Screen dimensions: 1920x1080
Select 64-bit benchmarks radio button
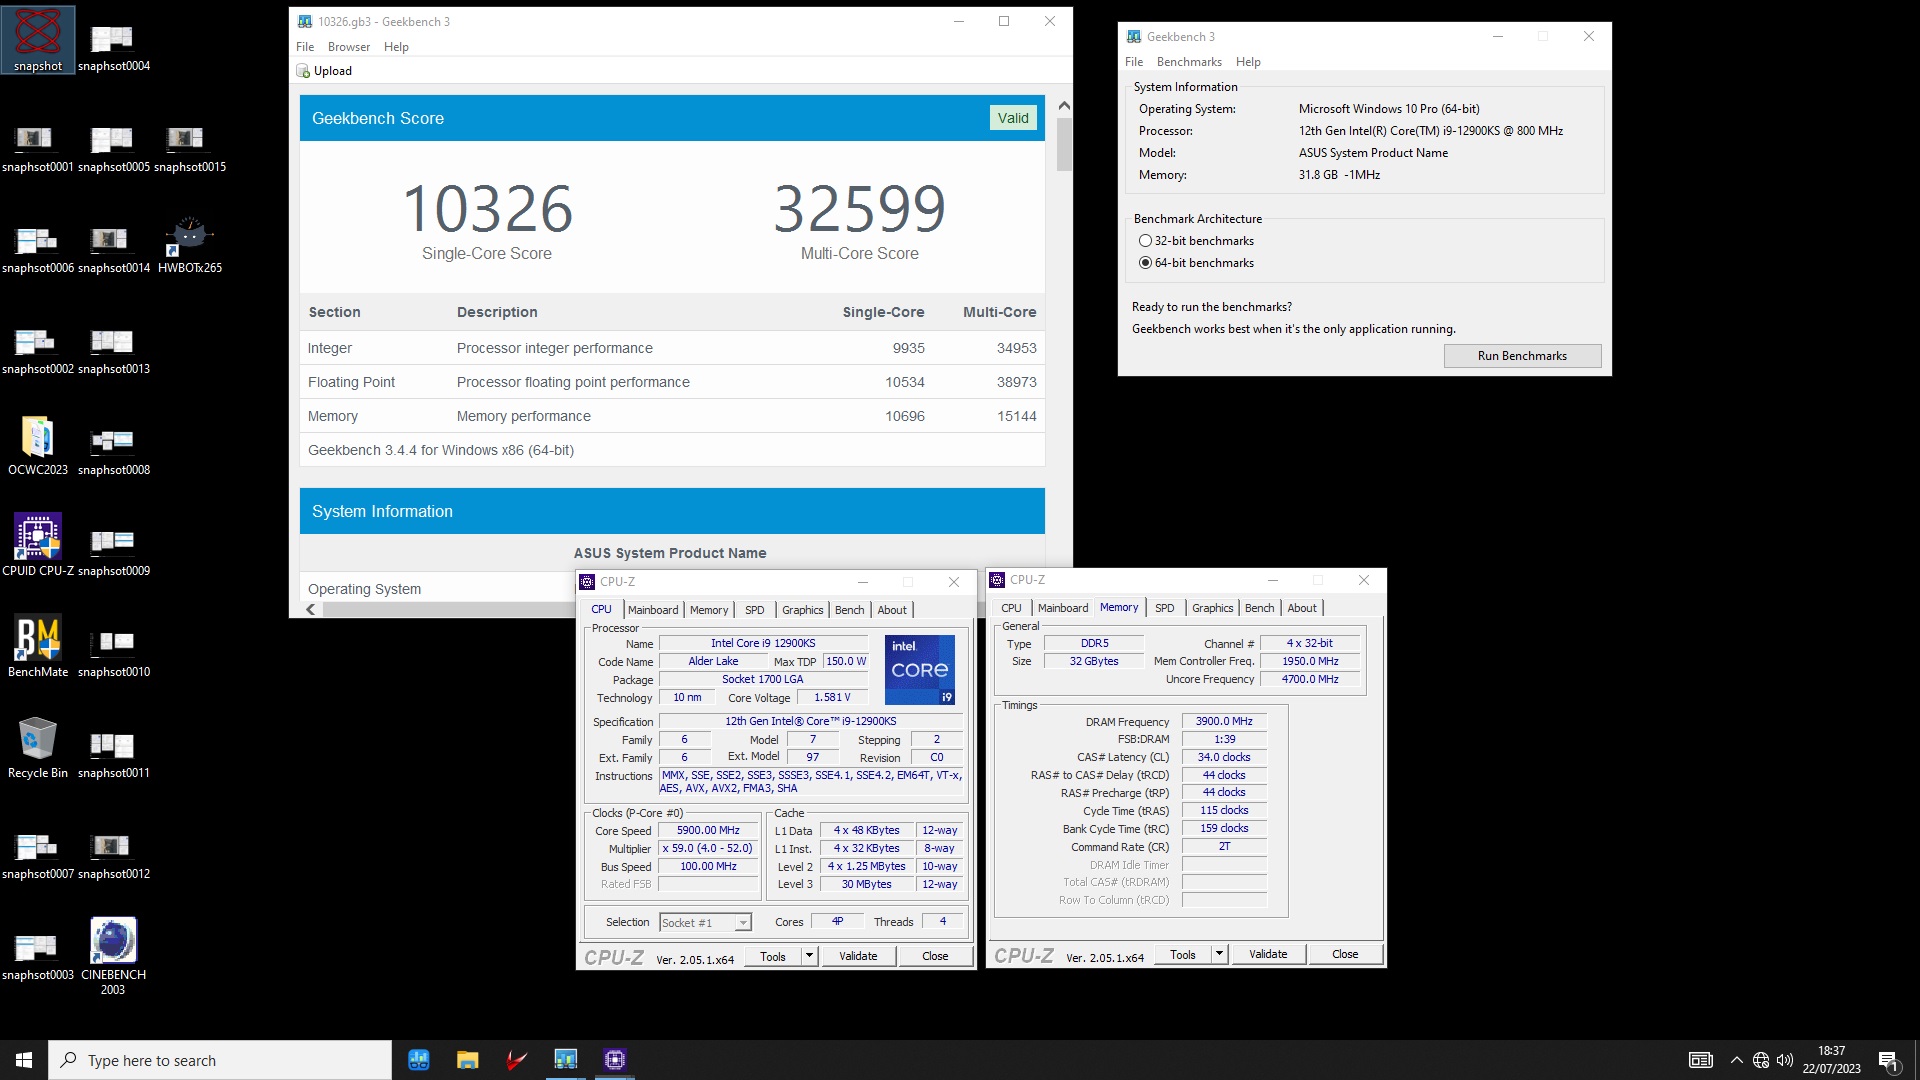pyautogui.click(x=1145, y=263)
